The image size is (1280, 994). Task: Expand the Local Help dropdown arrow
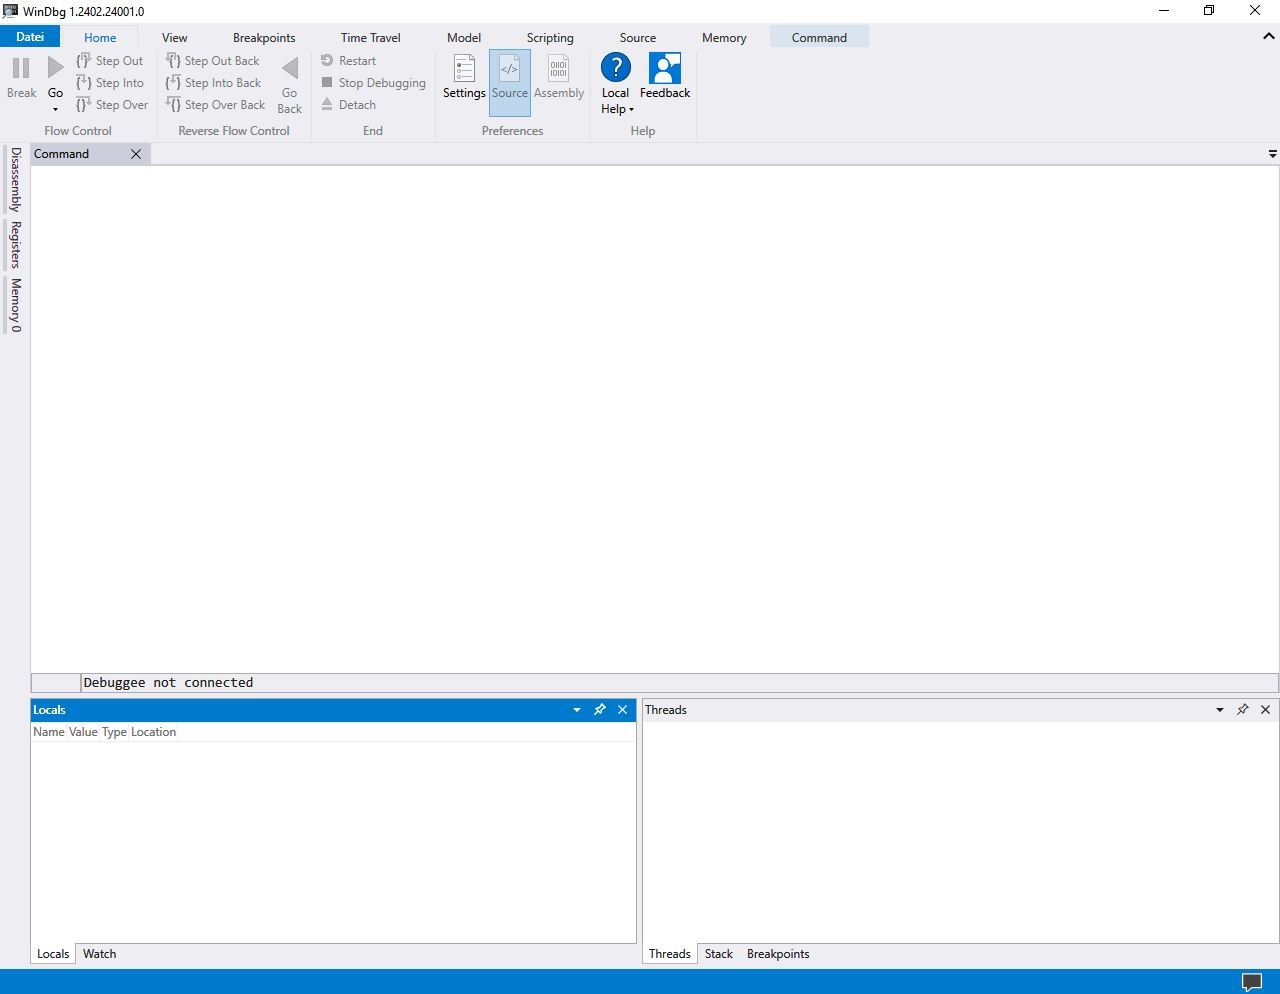(631, 110)
